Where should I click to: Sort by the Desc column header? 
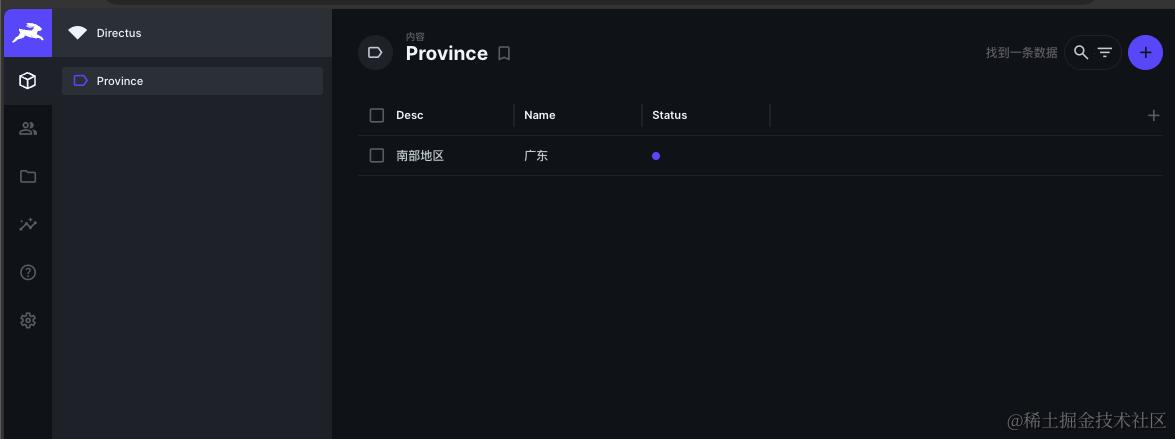click(x=410, y=115)
